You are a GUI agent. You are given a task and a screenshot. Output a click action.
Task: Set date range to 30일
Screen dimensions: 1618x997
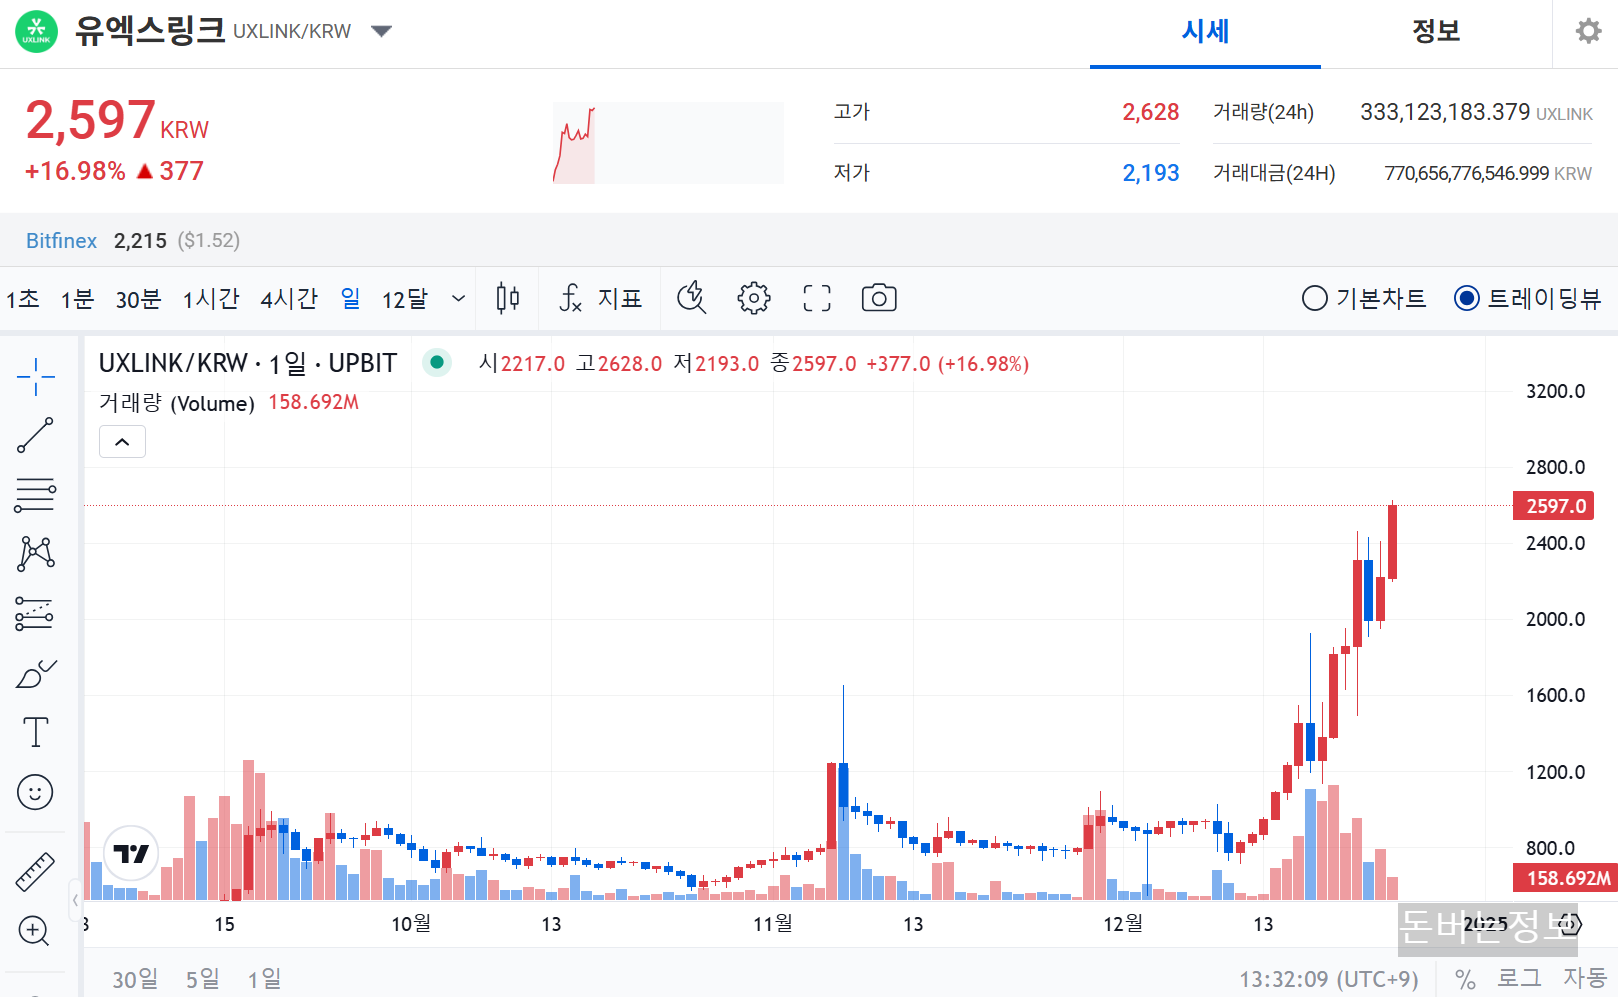pyautogui.click(x=135, y=978)
